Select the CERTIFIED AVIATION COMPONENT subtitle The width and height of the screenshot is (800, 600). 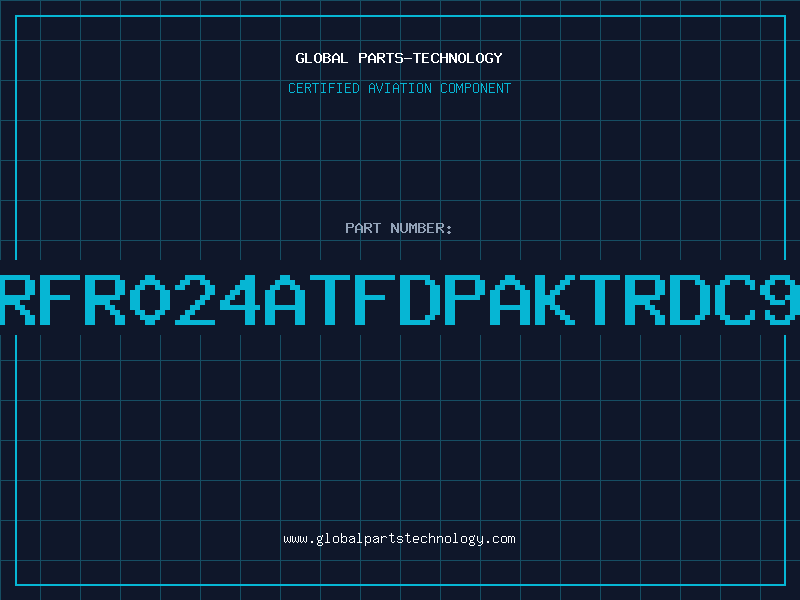point(399,88)
